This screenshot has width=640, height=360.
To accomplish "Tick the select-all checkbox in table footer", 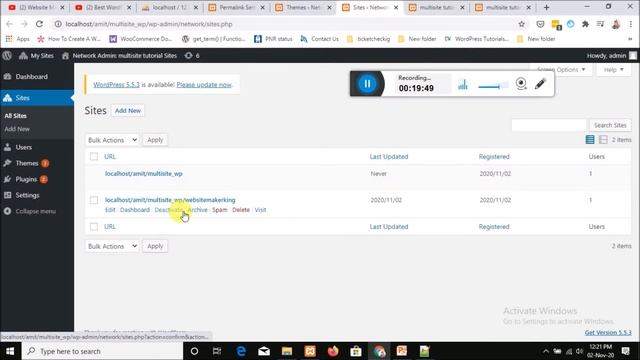I will [x=94, y=227].
